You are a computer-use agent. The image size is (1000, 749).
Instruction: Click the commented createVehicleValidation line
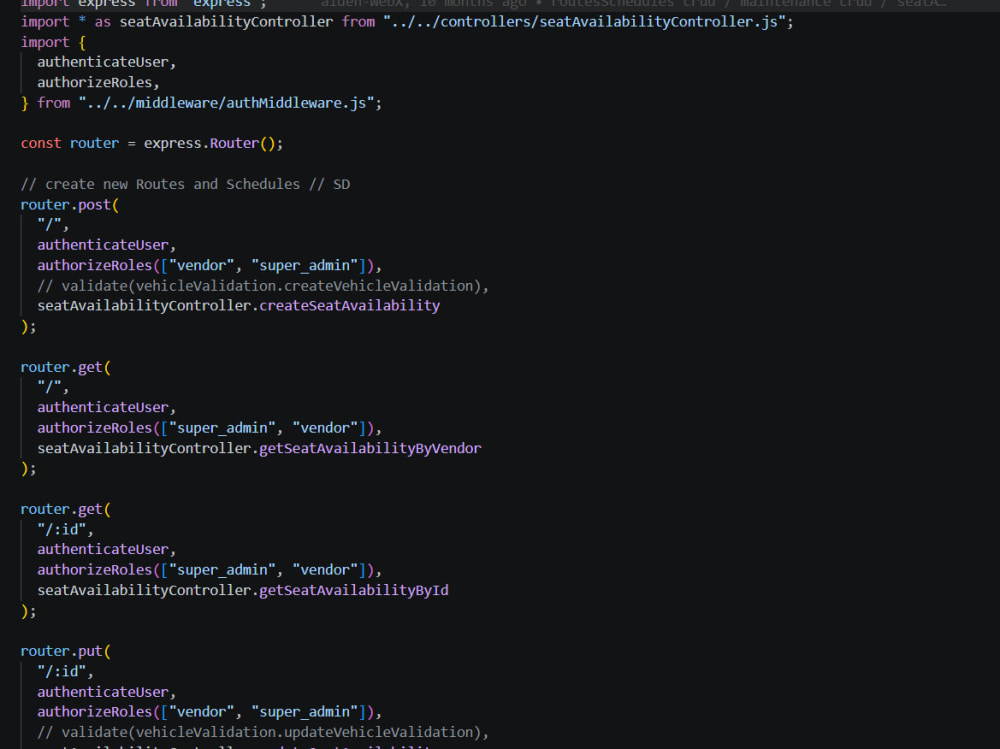[263, 286]
